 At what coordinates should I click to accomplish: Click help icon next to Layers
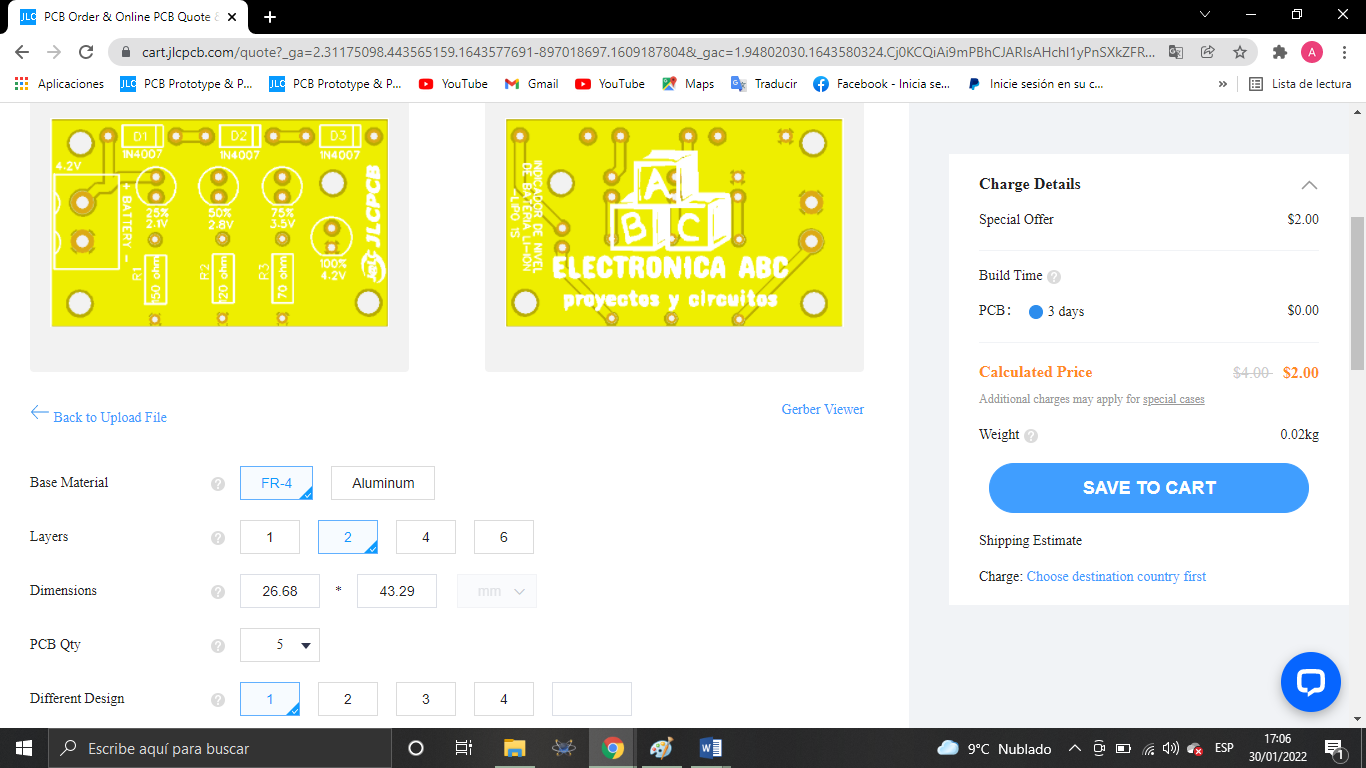click(x=218, y=538)
